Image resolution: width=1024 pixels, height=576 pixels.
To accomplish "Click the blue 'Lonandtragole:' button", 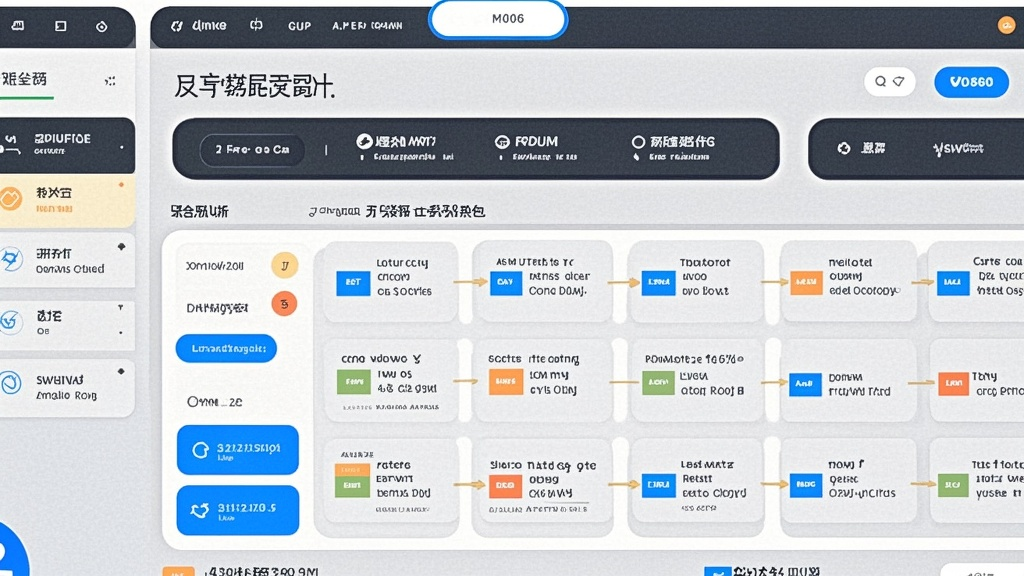I will (x=226, y=348).
